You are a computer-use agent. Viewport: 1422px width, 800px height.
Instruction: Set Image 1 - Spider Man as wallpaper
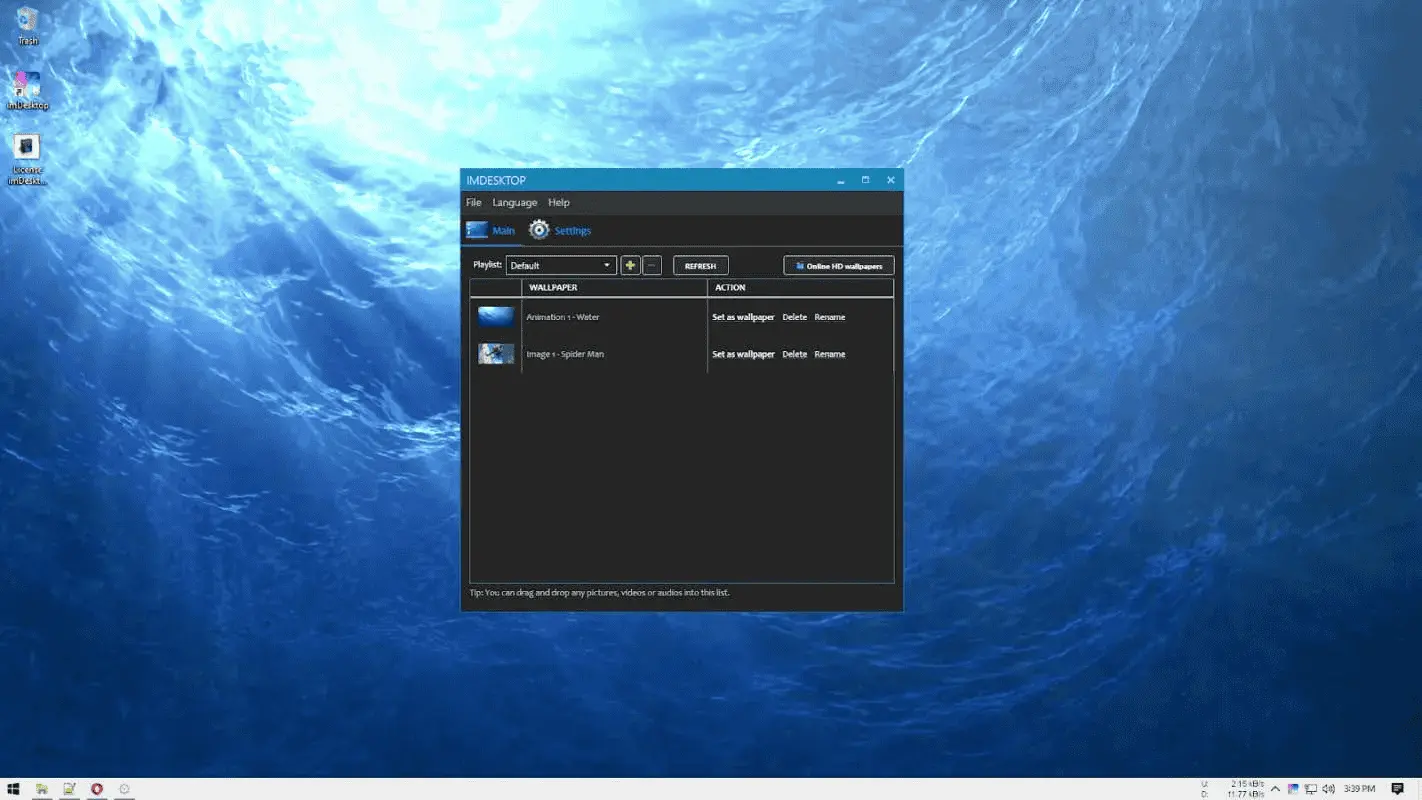[x=743, y=354]
